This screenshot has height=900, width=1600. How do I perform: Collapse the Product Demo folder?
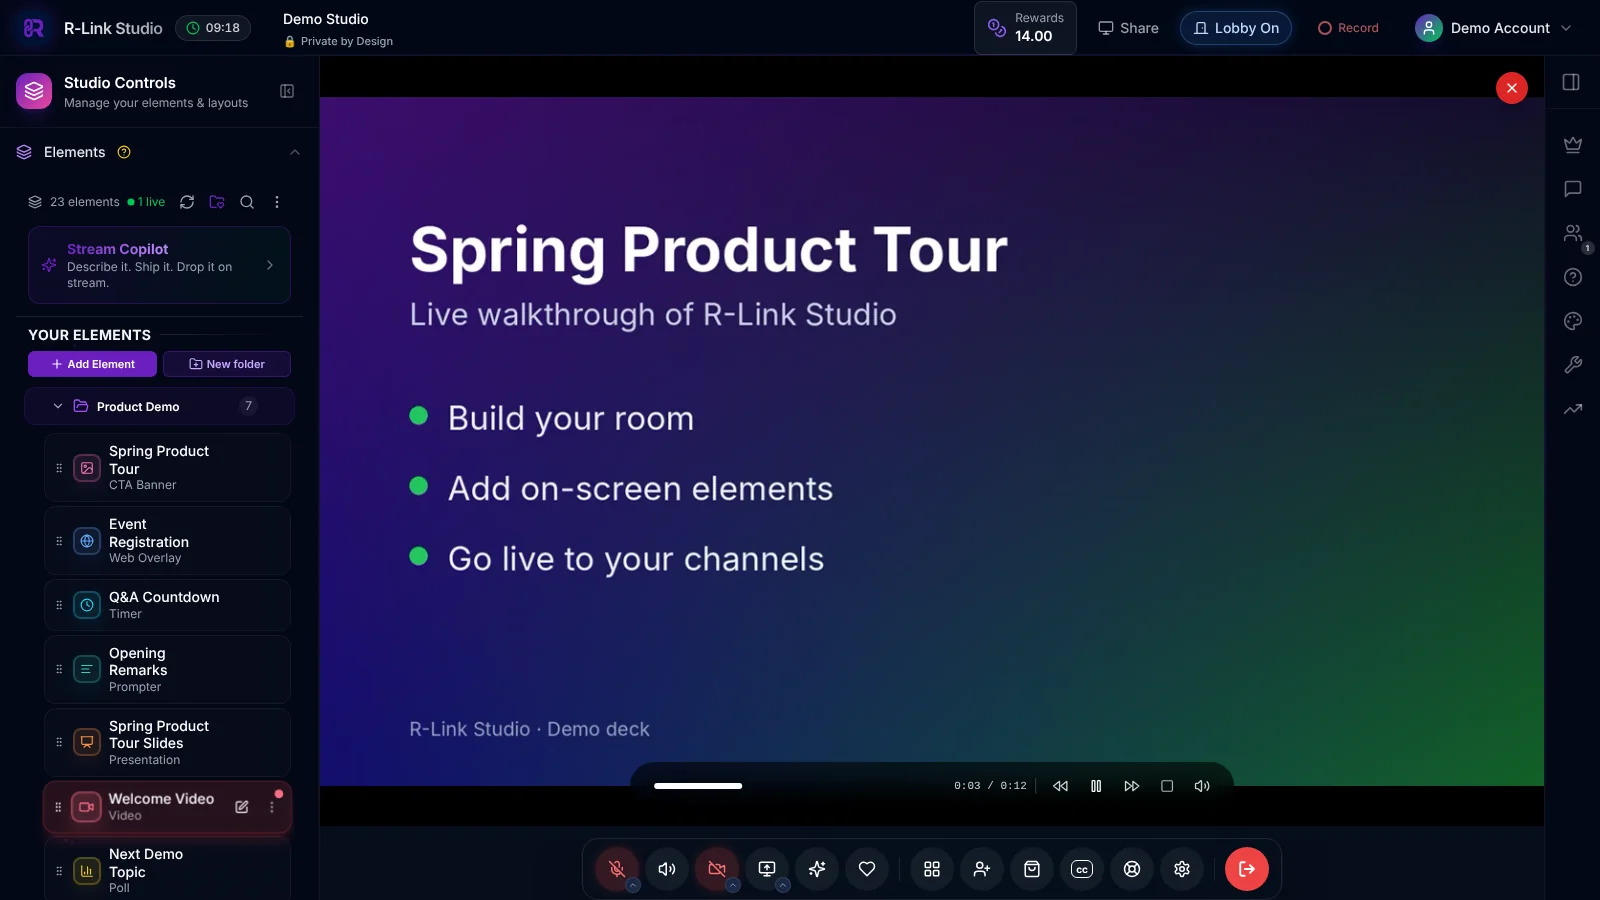point(58,406)
